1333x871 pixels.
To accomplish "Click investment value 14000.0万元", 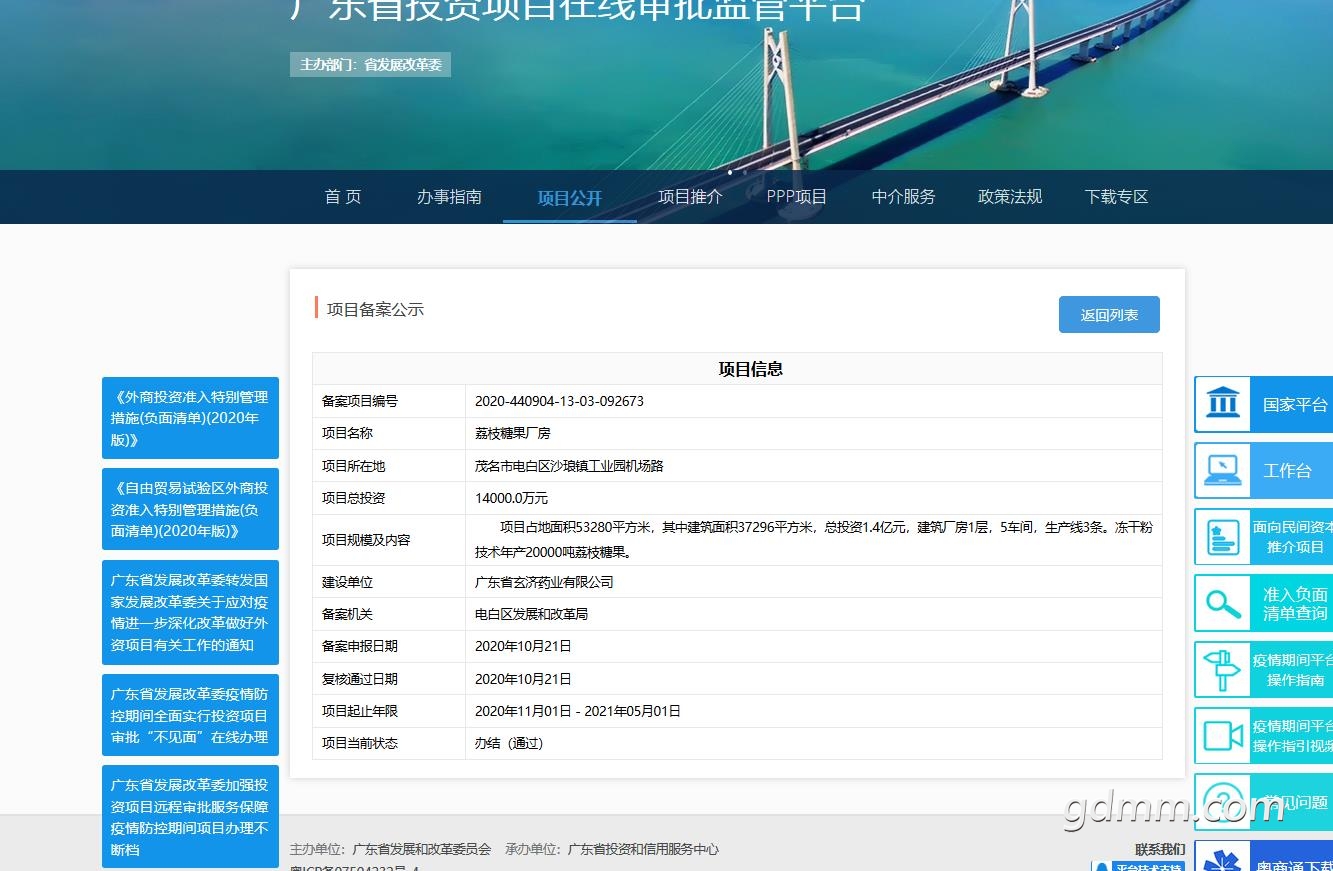I will (511, 498).
